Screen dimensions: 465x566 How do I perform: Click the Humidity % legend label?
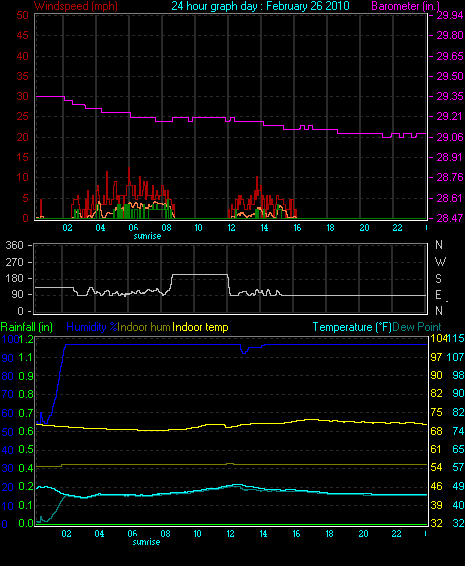[x=92, y=327]
